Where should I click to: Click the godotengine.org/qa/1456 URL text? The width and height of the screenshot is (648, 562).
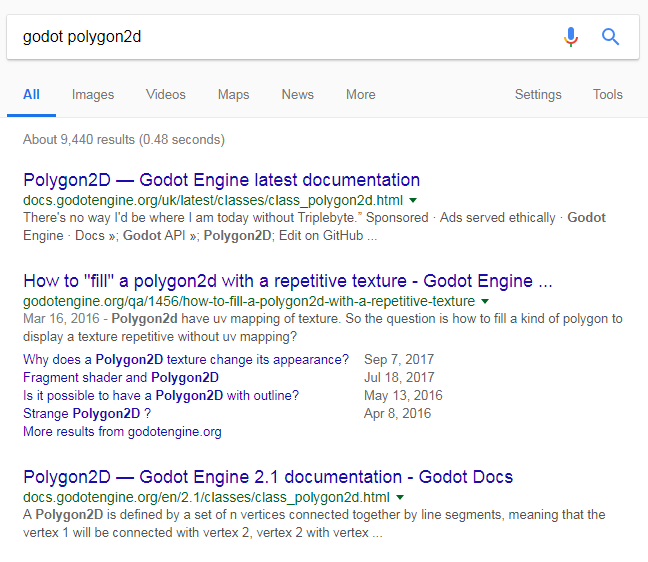[249, 301]
